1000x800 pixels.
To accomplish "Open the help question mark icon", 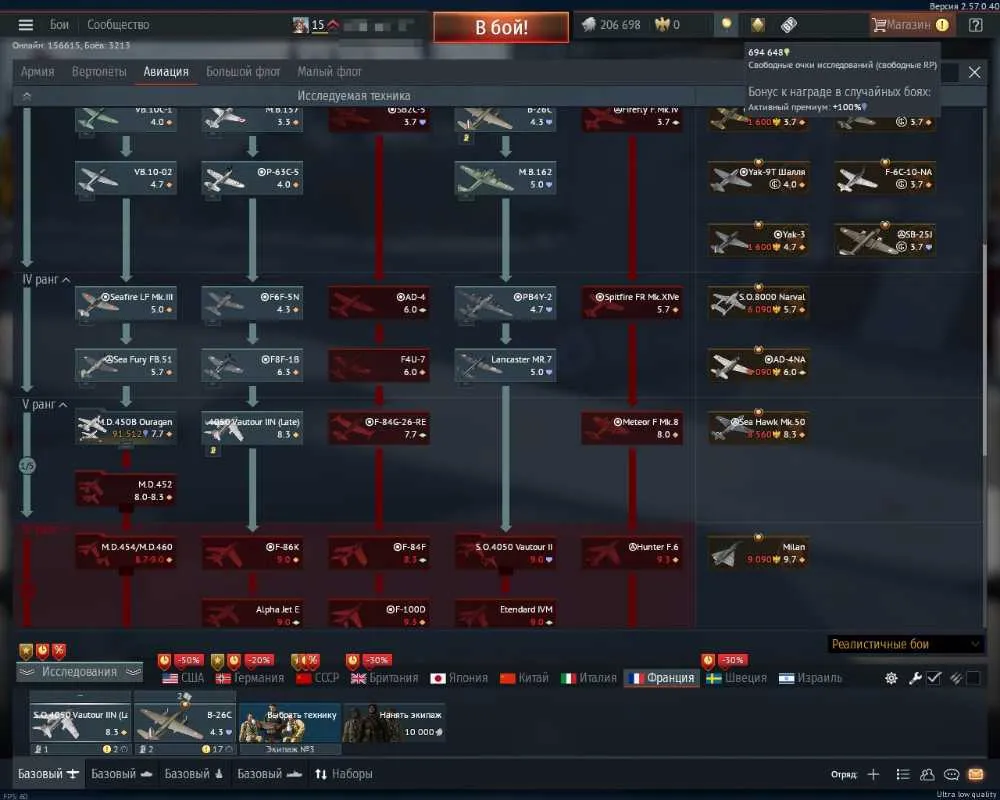I will pyautogui.click(x=975, y=25).
